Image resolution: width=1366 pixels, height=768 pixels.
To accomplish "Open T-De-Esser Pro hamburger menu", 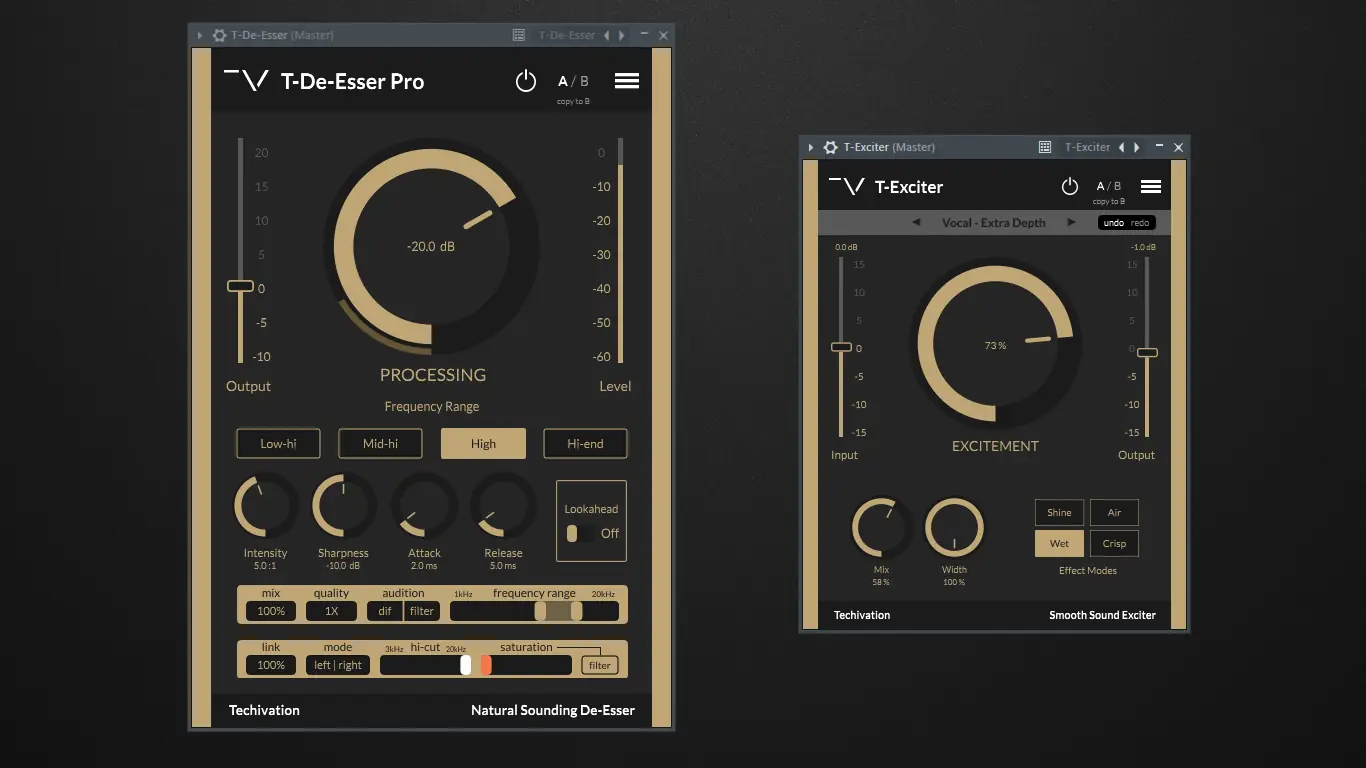I will 627,81.
